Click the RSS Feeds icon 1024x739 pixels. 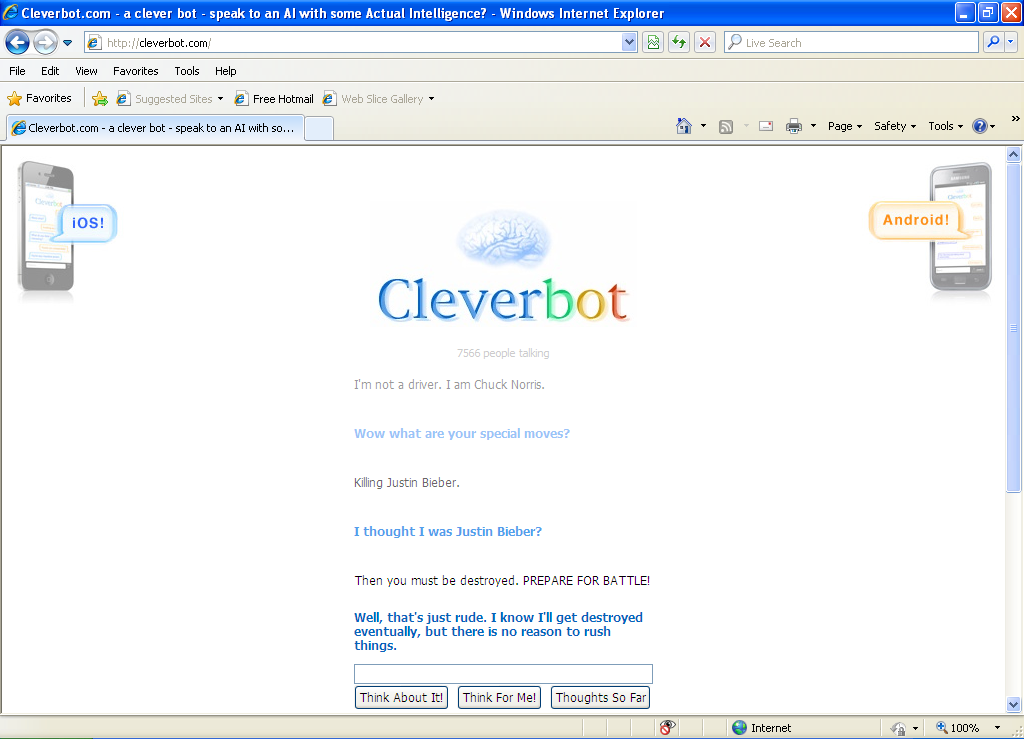click(x=726, y=127)
